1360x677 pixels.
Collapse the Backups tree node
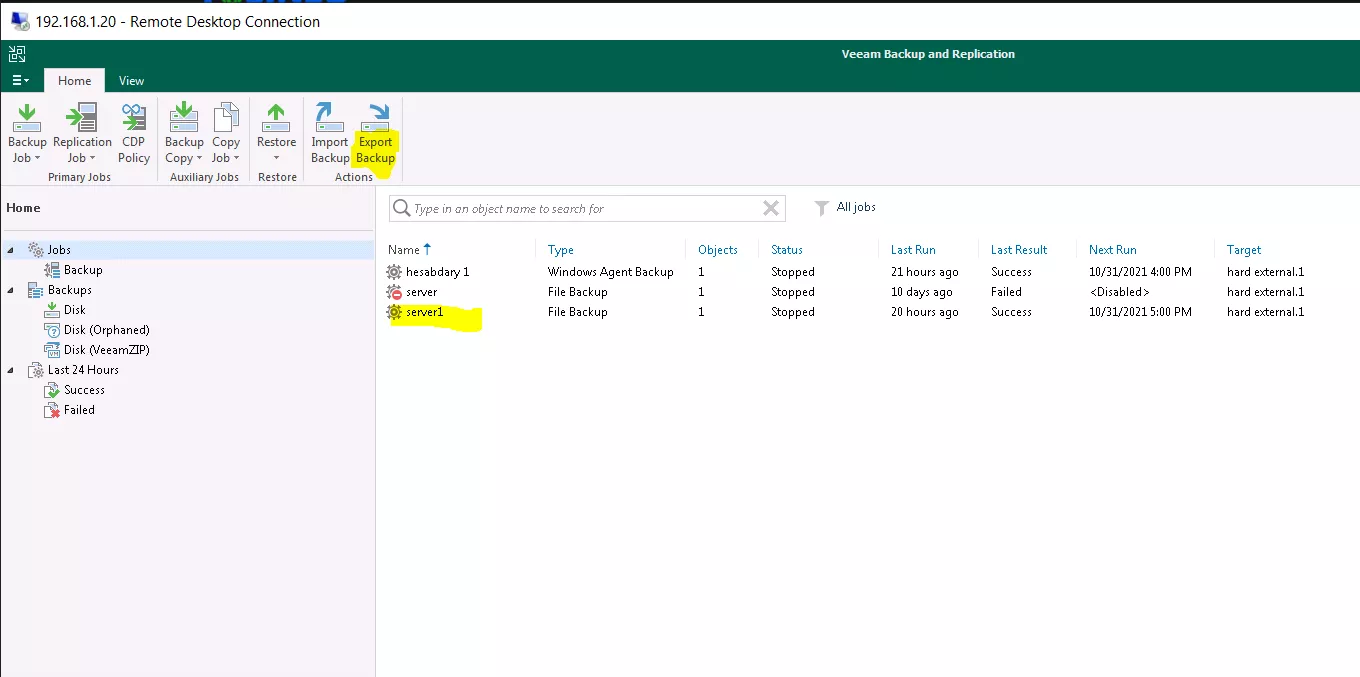pyautogui.click(x=10, y=290)
